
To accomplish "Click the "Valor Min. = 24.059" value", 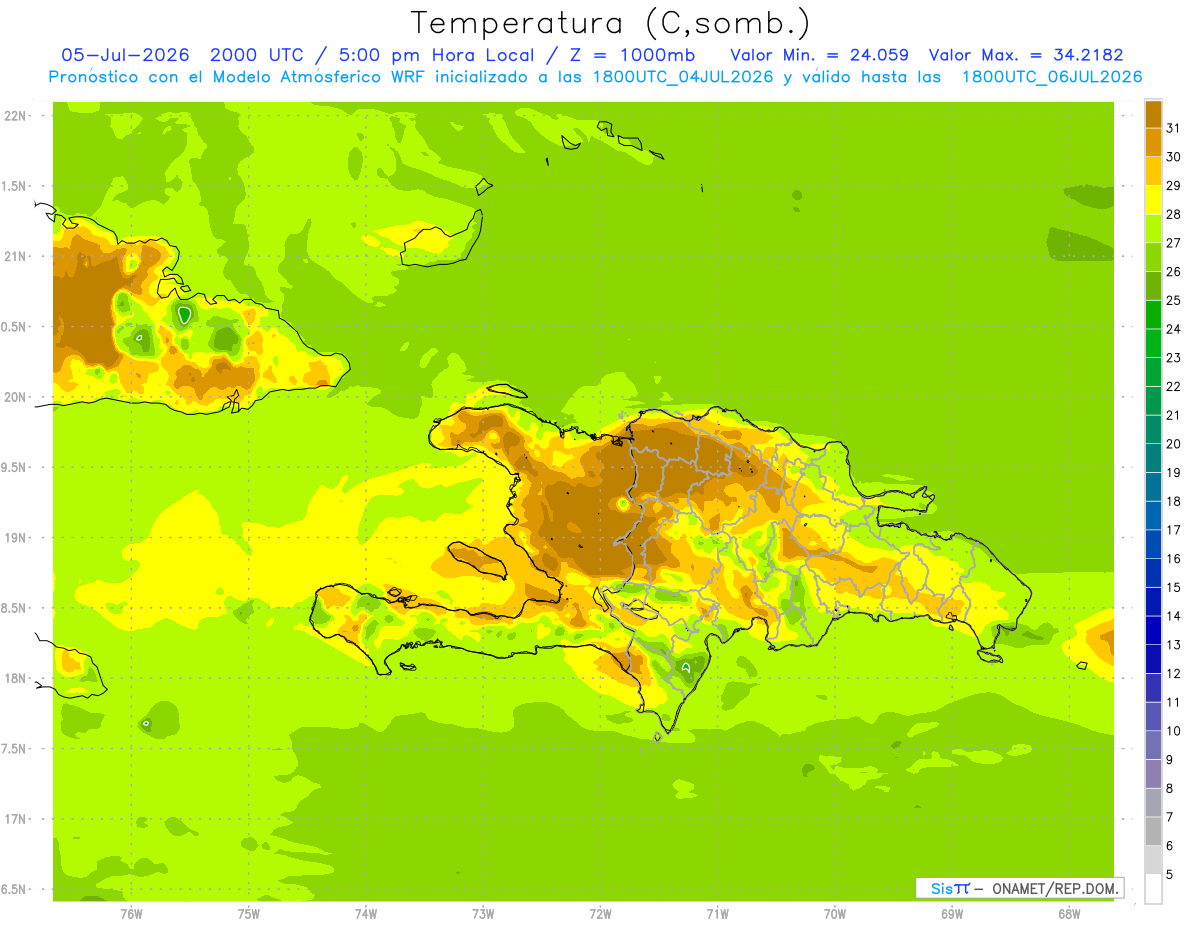I will 819,54.
